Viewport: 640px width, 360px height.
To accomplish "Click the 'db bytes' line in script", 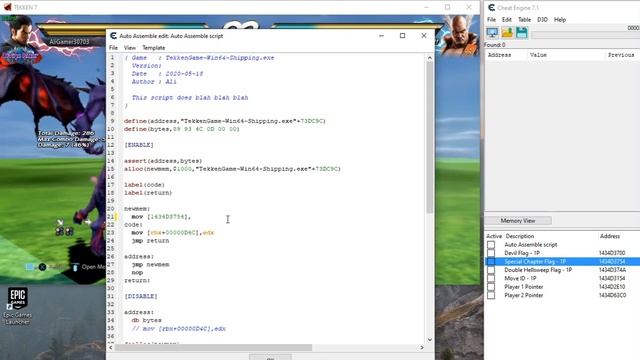I will pos(146,320).
